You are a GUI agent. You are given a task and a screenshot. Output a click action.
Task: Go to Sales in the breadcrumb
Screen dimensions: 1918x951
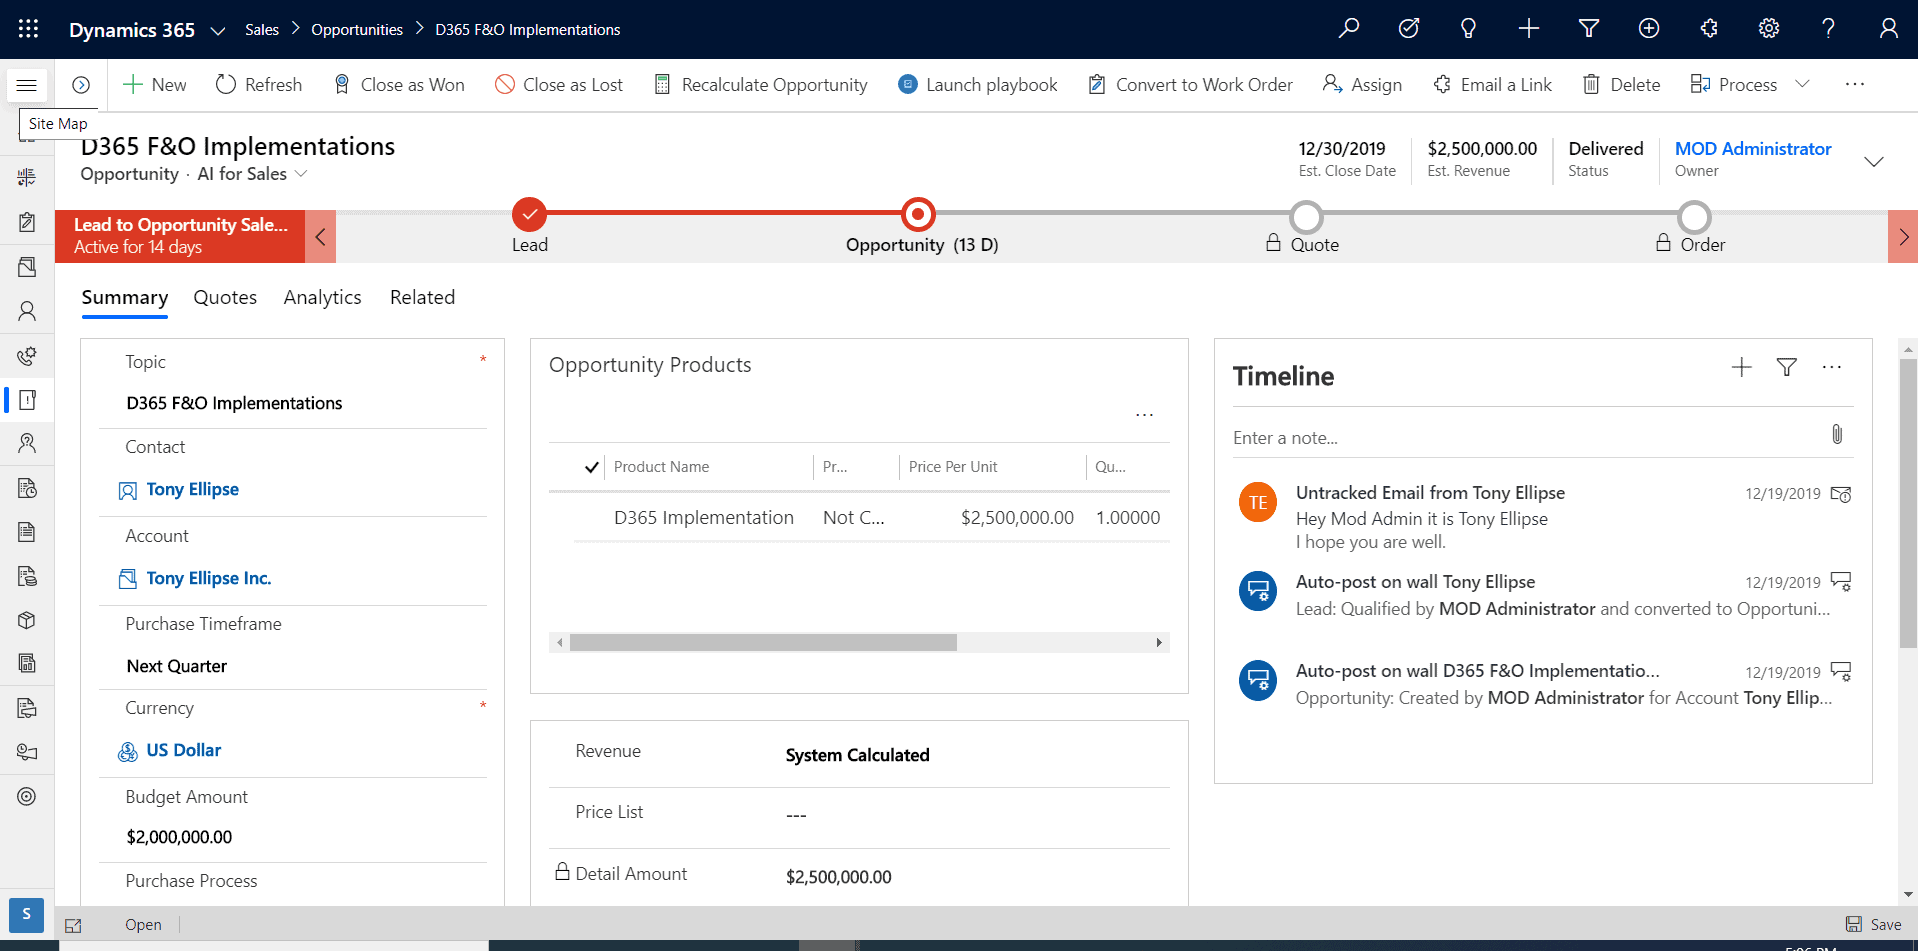pyautogui.click(x=262, y=30)
